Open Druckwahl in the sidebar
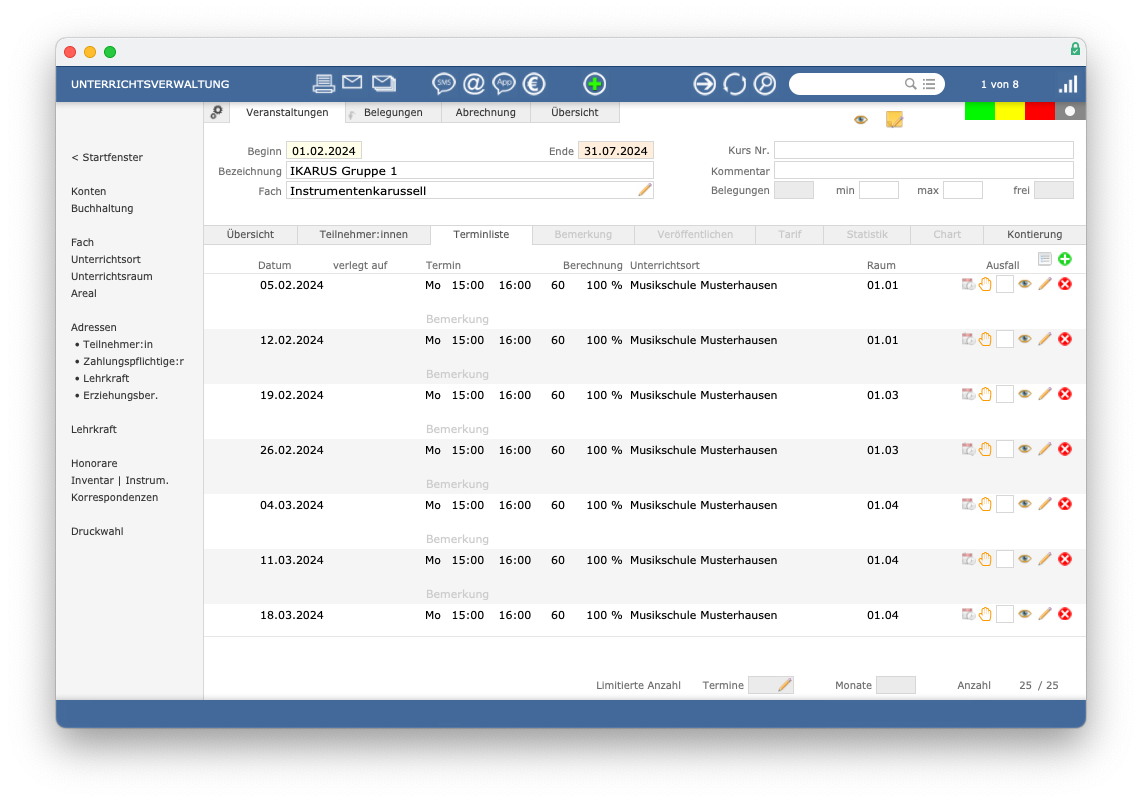This screenshot has height=802, width=1142. pos(97,531)
